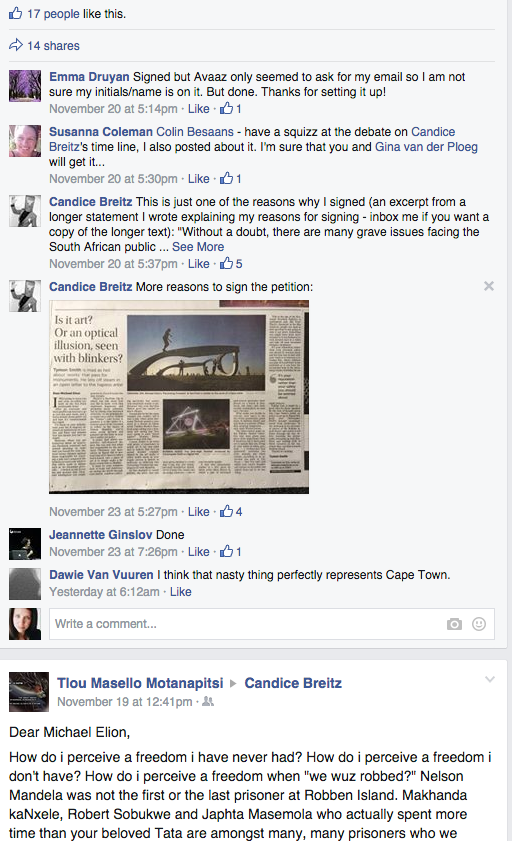Open Tlou Masello Motanapitsi's profile
The image size is (512, 841).
(140, 683)
